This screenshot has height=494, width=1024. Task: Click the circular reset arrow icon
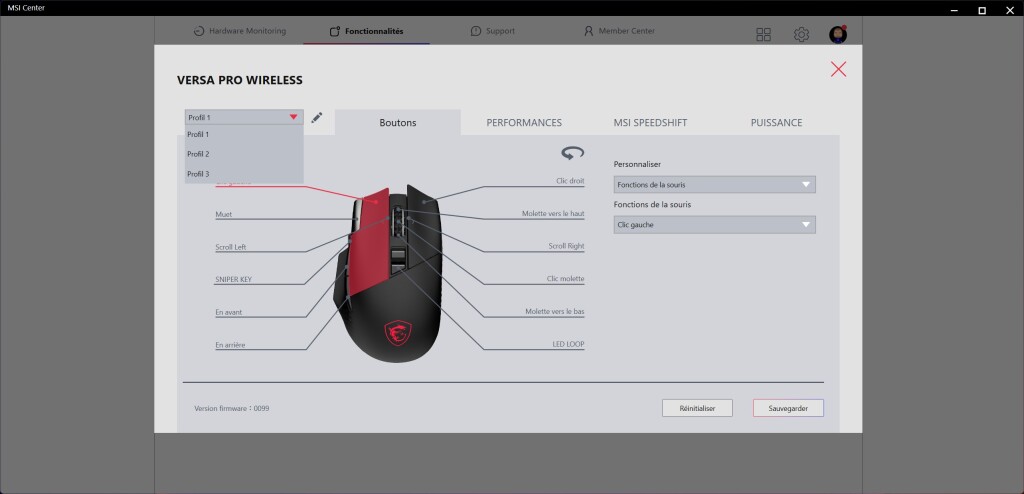(x=572, y=153)
